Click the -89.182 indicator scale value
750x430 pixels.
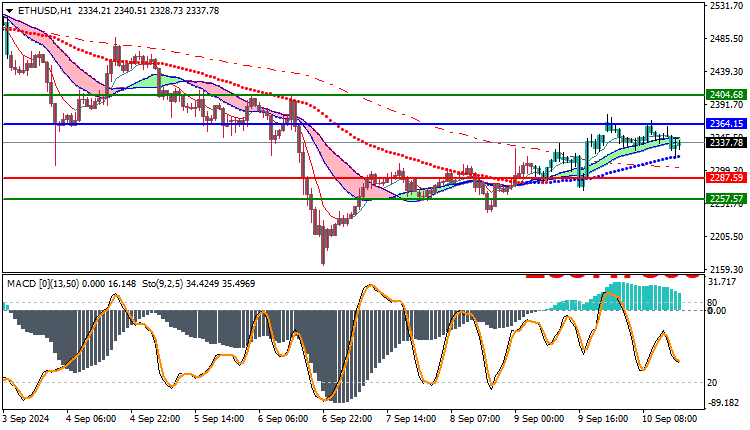(x=724, y=403)
